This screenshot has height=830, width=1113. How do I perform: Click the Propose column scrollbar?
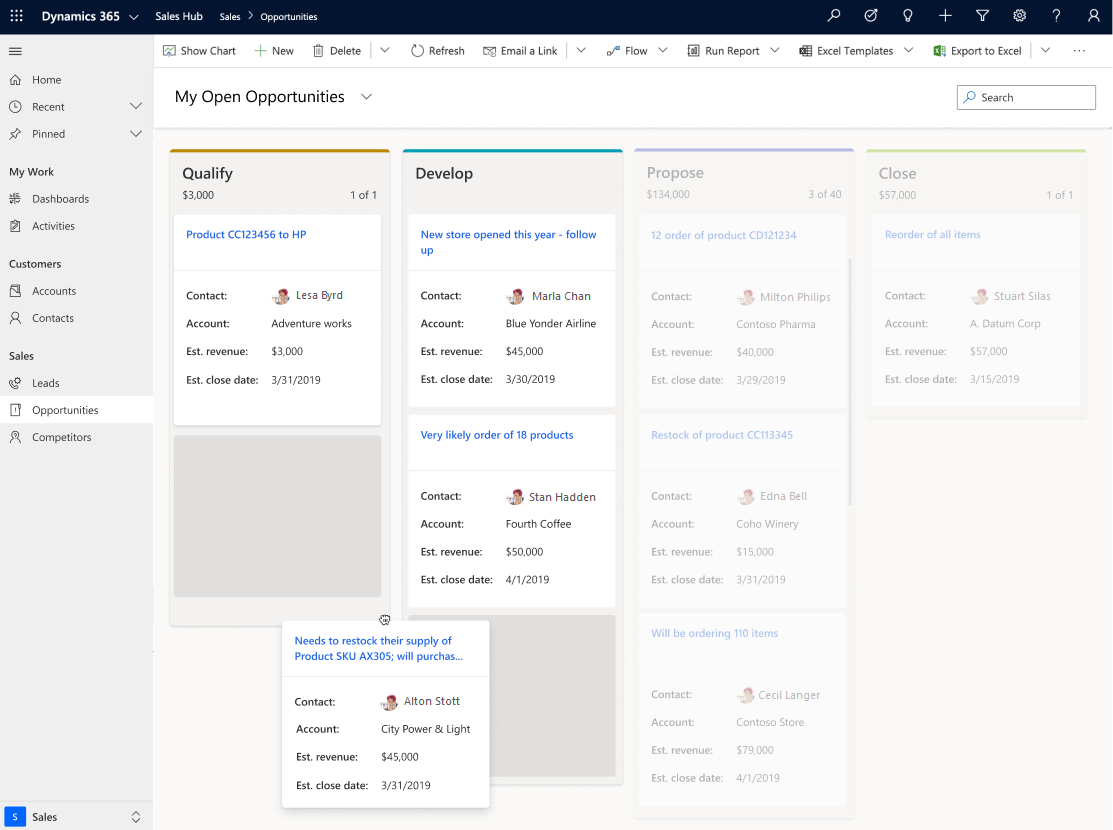850,380
